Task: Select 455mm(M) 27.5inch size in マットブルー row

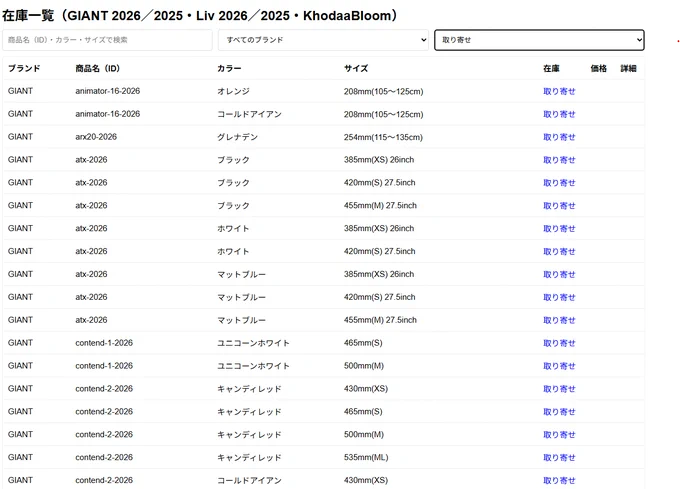Action: (380, 320)
